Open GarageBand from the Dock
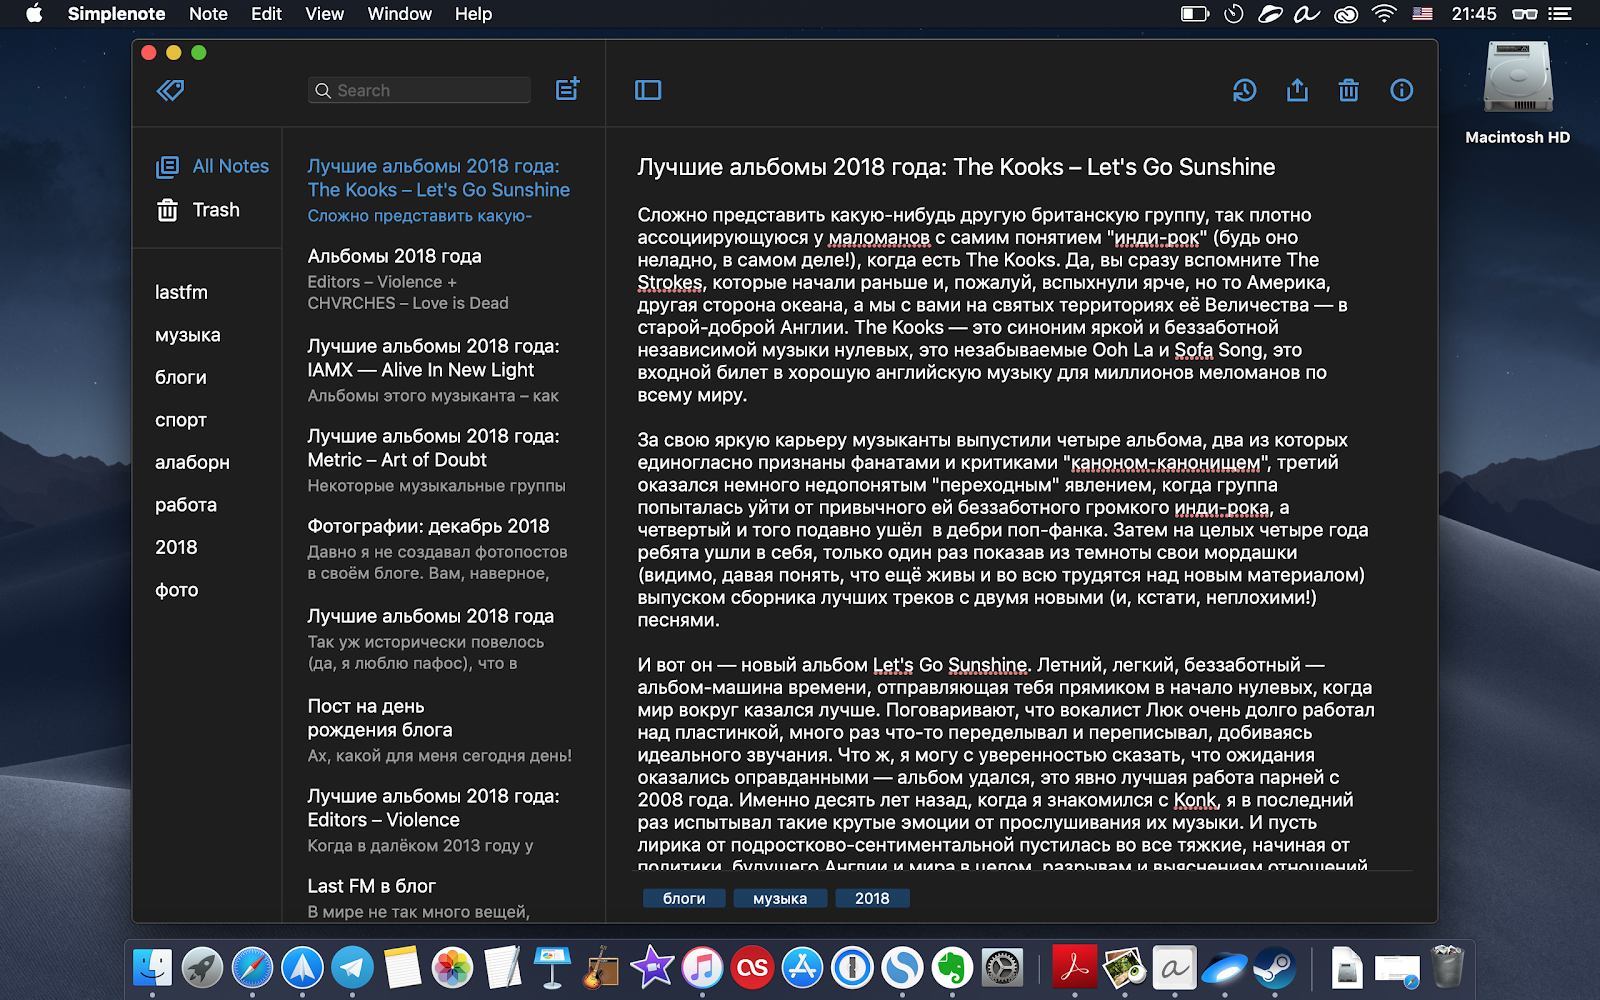The width and height of the screenshot is (1600, 1000). 601,967
